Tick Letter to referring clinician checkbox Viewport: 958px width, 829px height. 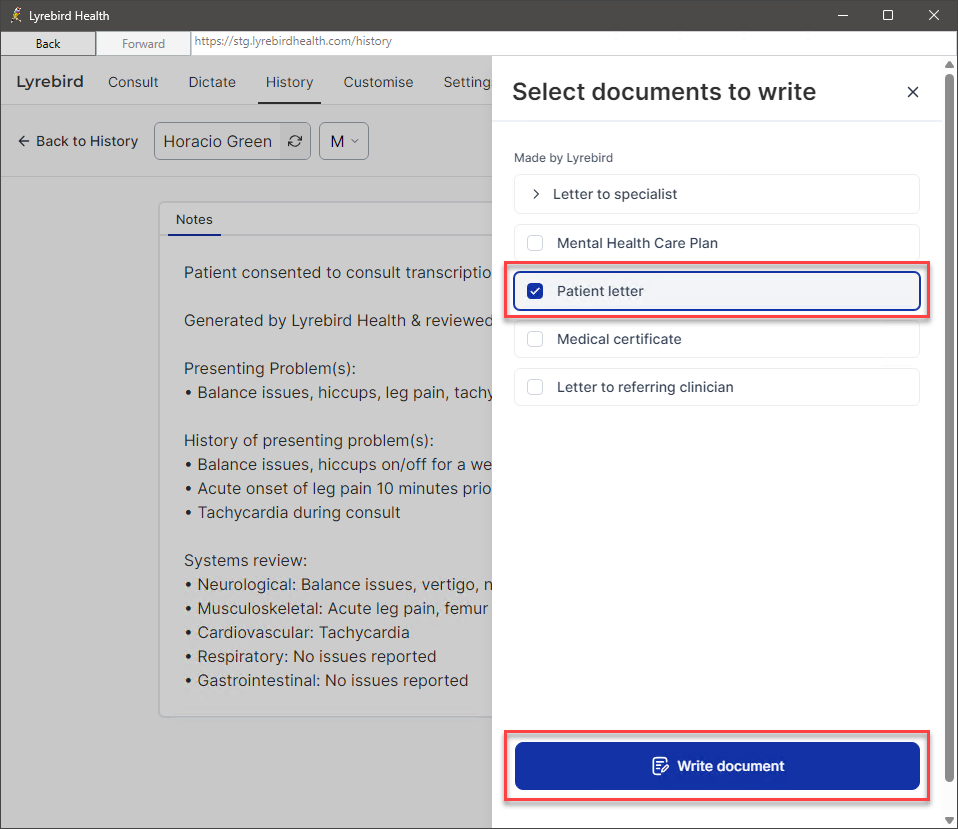pyautogui.click(x=535, y=387)
